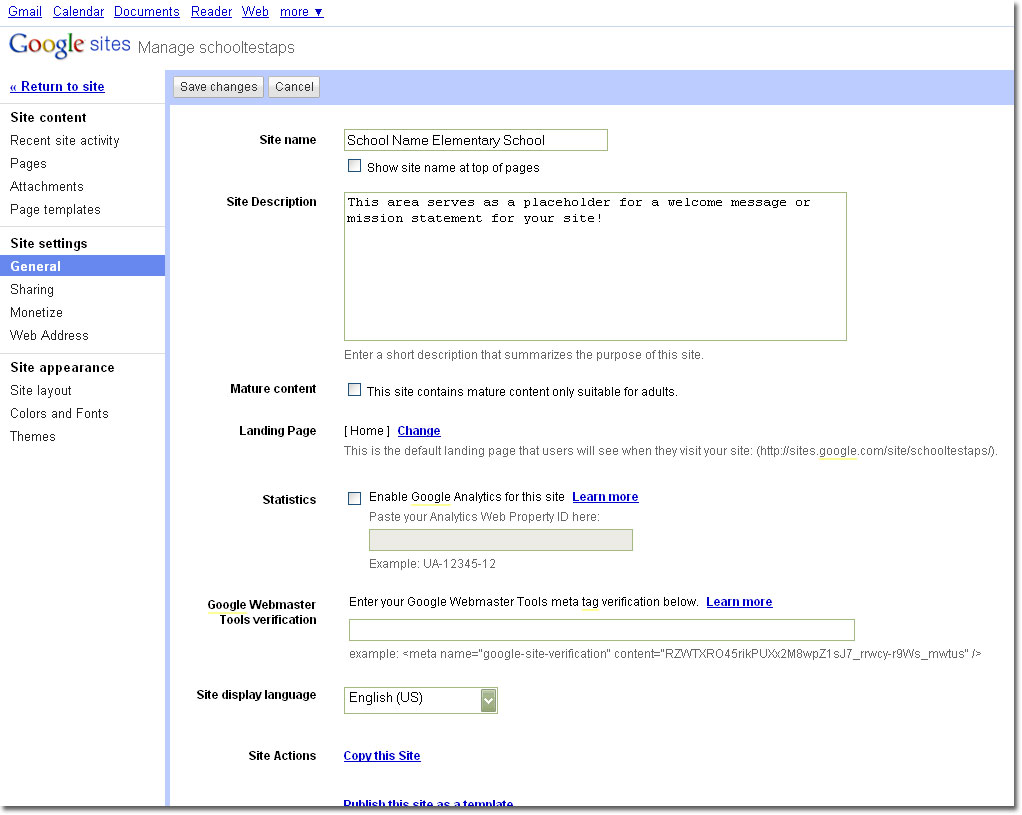Toggle the mature content checkbox
This screenshot has width=1022, height=815.
(x=355, y=390)
